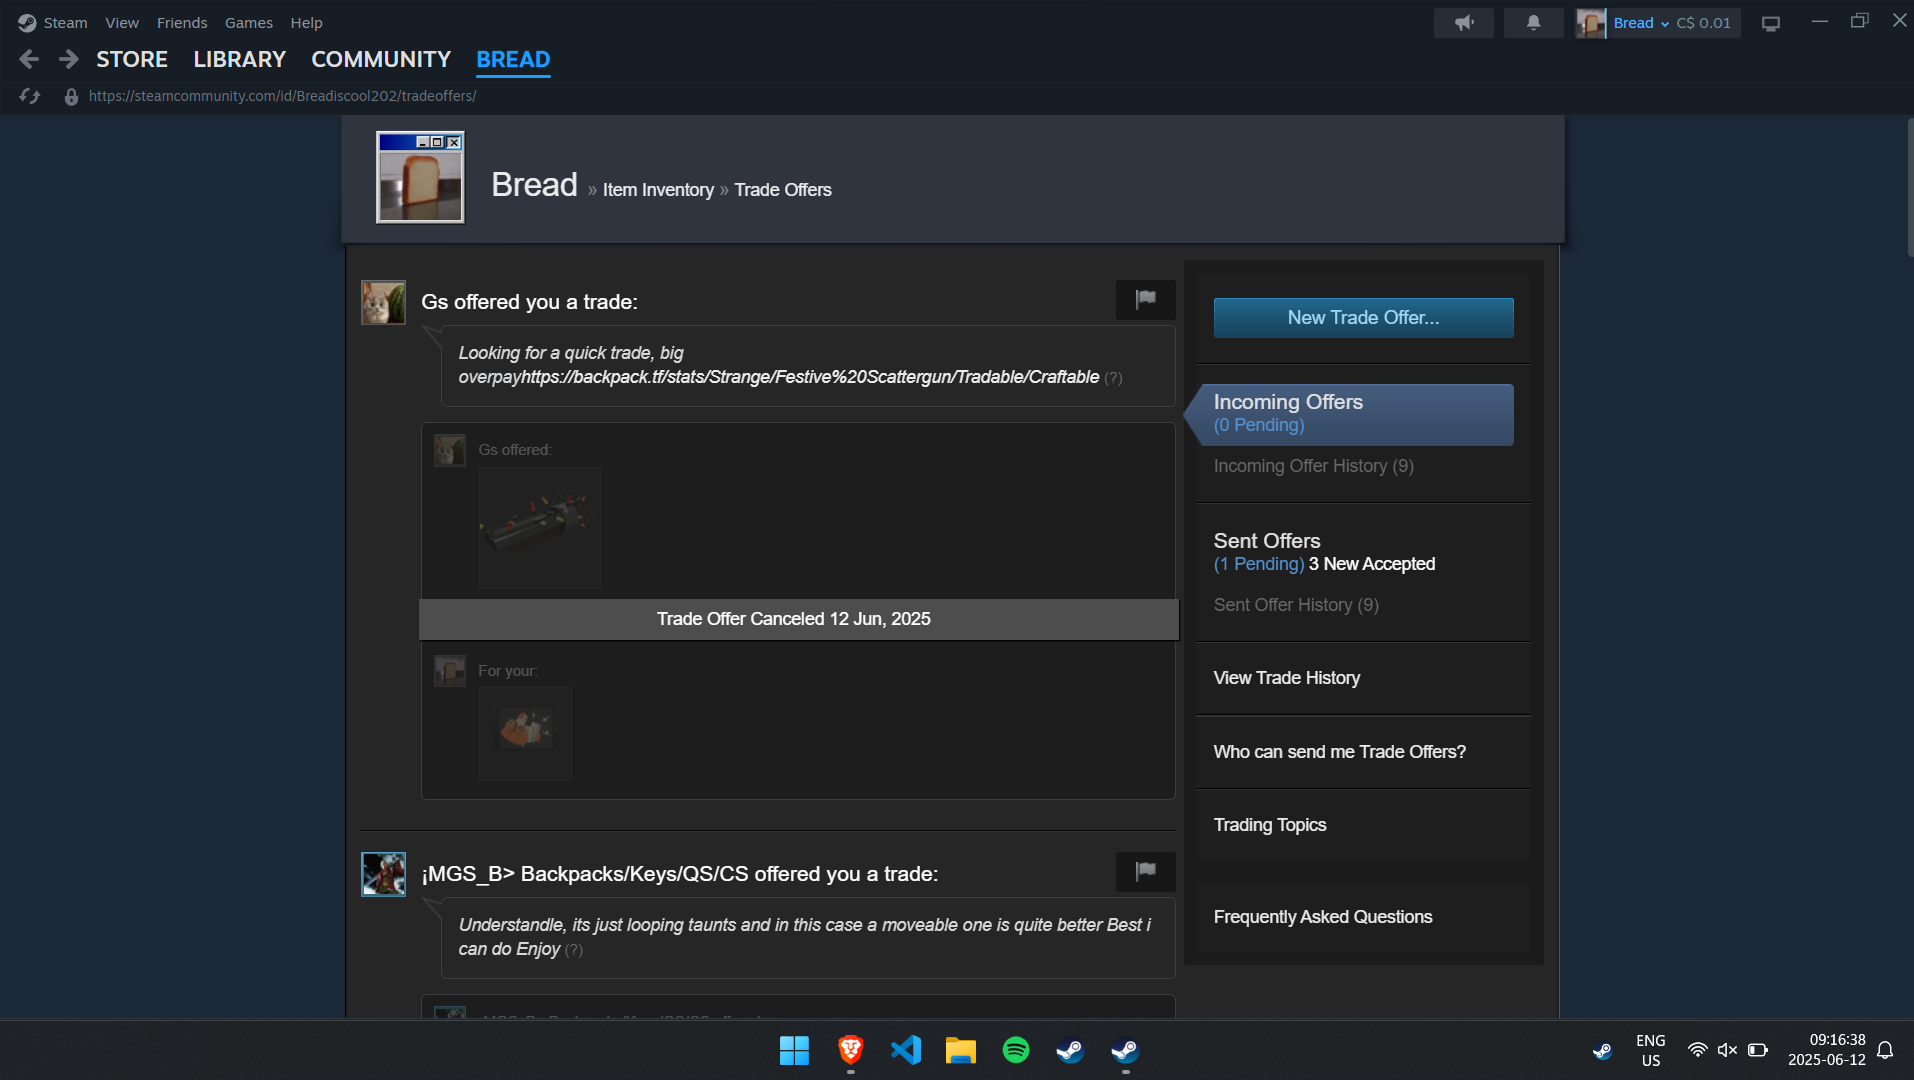Open File Explorer from taskbar
The height and width of the screenshot is (1080, 1914).
click(x=960, y=1050)
